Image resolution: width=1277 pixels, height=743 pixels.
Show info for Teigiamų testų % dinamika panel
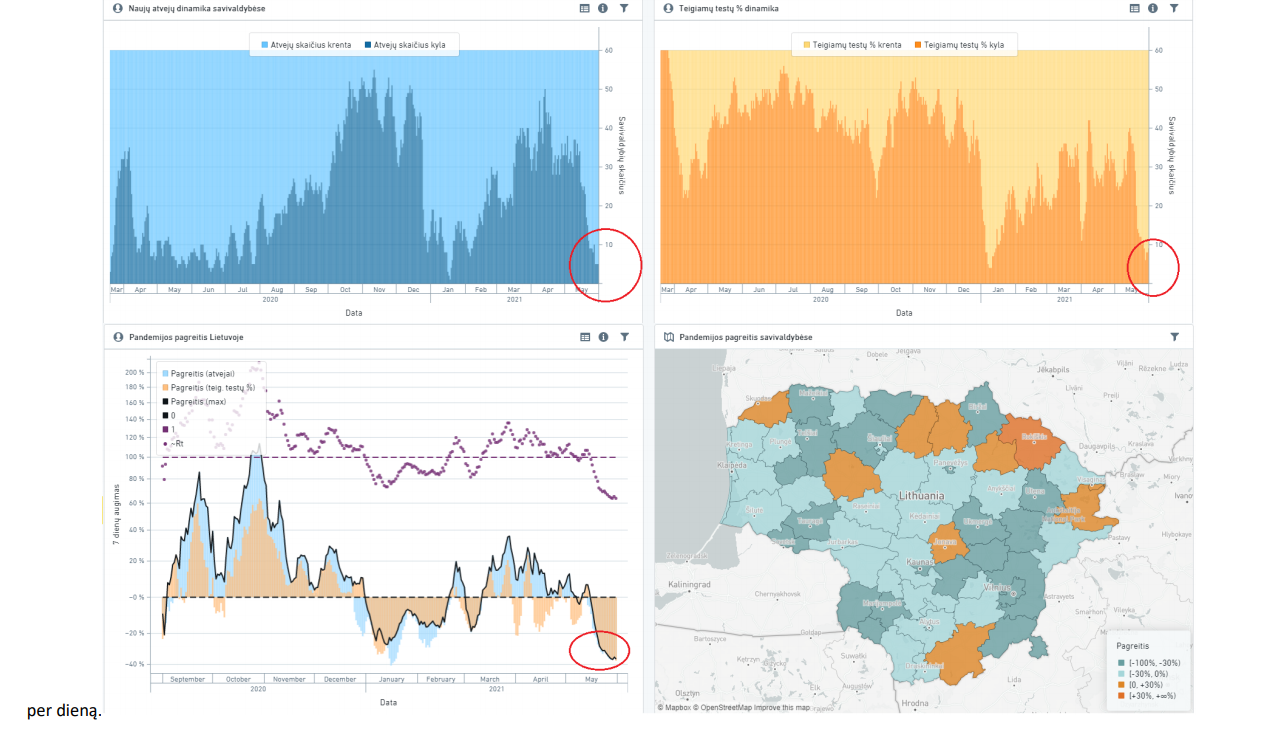(1153, 8)
